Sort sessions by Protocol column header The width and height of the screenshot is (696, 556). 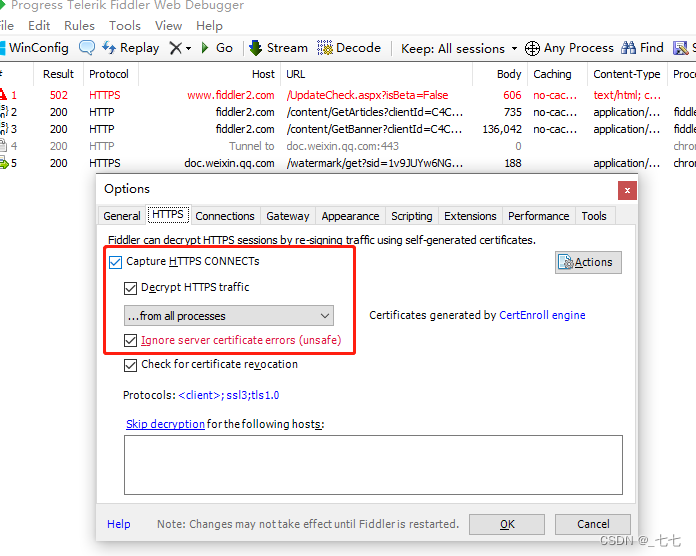109,74
